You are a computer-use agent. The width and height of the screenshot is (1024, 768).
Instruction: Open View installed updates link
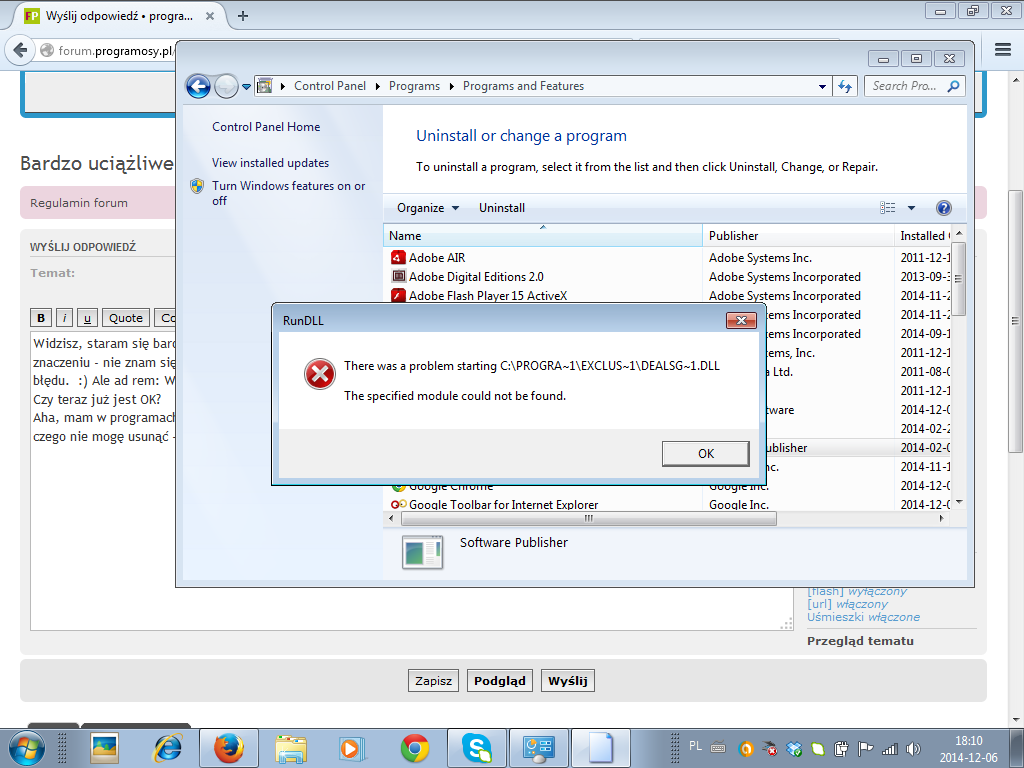pos(270,163)
